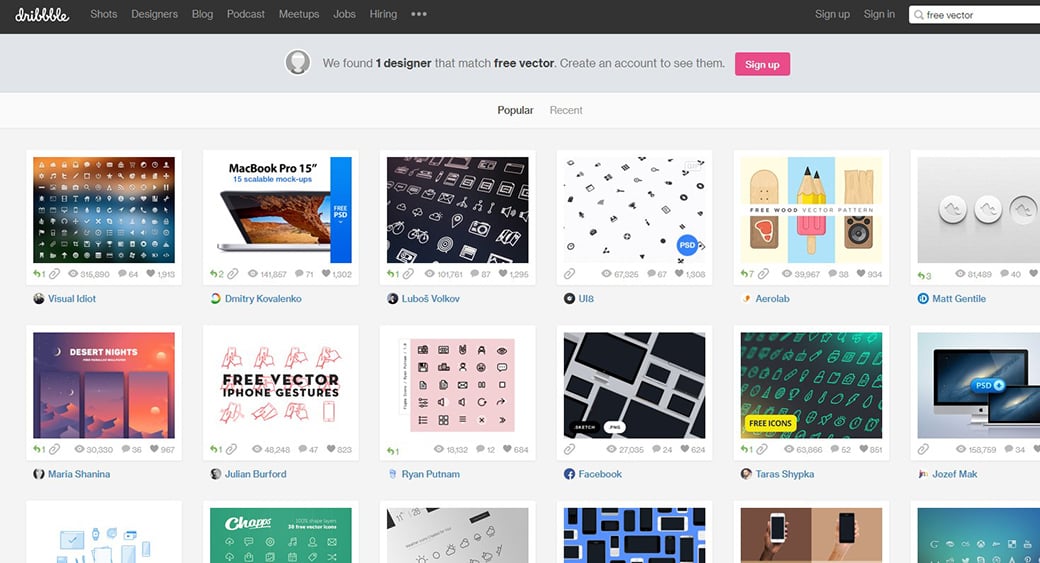Click the magnifier icon in search box

[x=918, y=15]
